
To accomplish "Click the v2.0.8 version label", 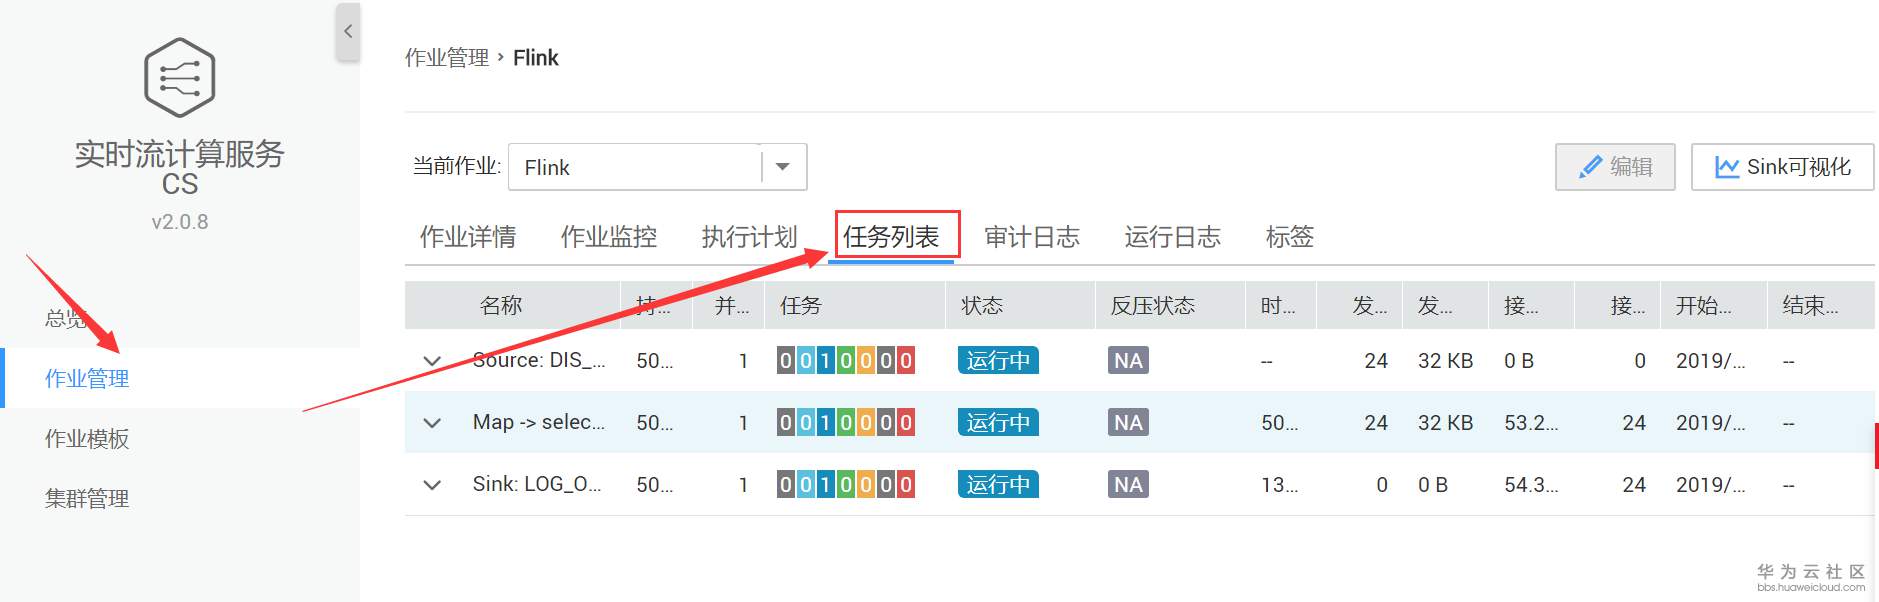I will point(180,222).
